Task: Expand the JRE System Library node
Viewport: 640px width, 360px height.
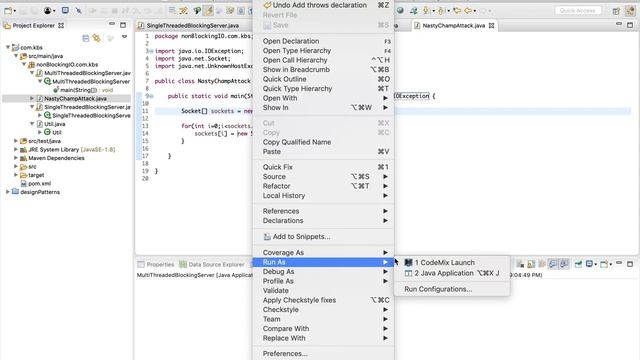Action: [16, 149]
